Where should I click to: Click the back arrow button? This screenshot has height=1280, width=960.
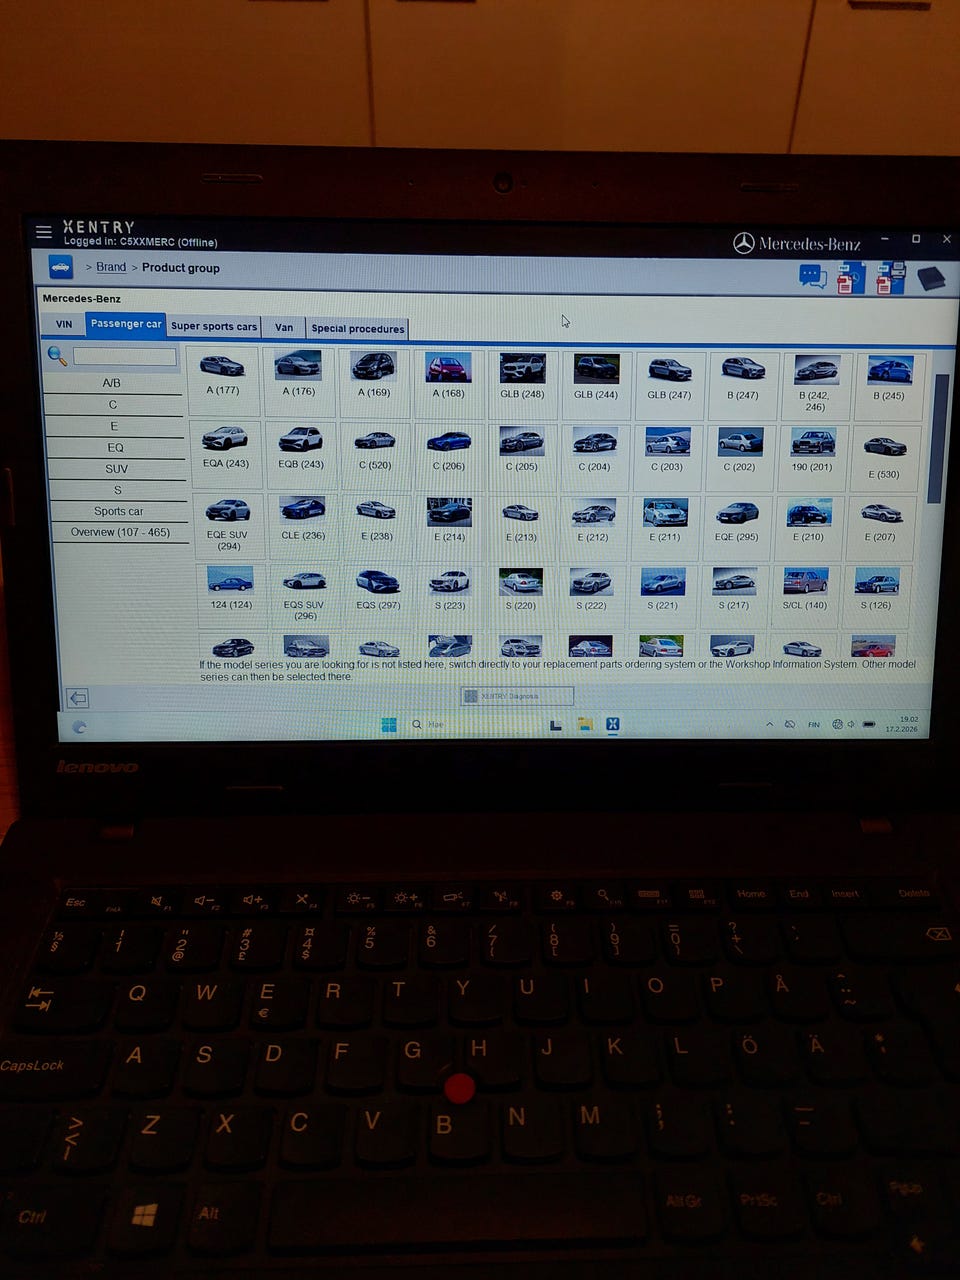78,697
